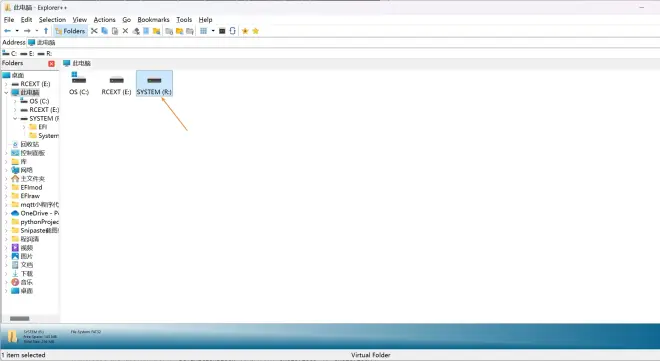
Task: Expand the OS (C:) tree node
Action: tap(15, 101)
